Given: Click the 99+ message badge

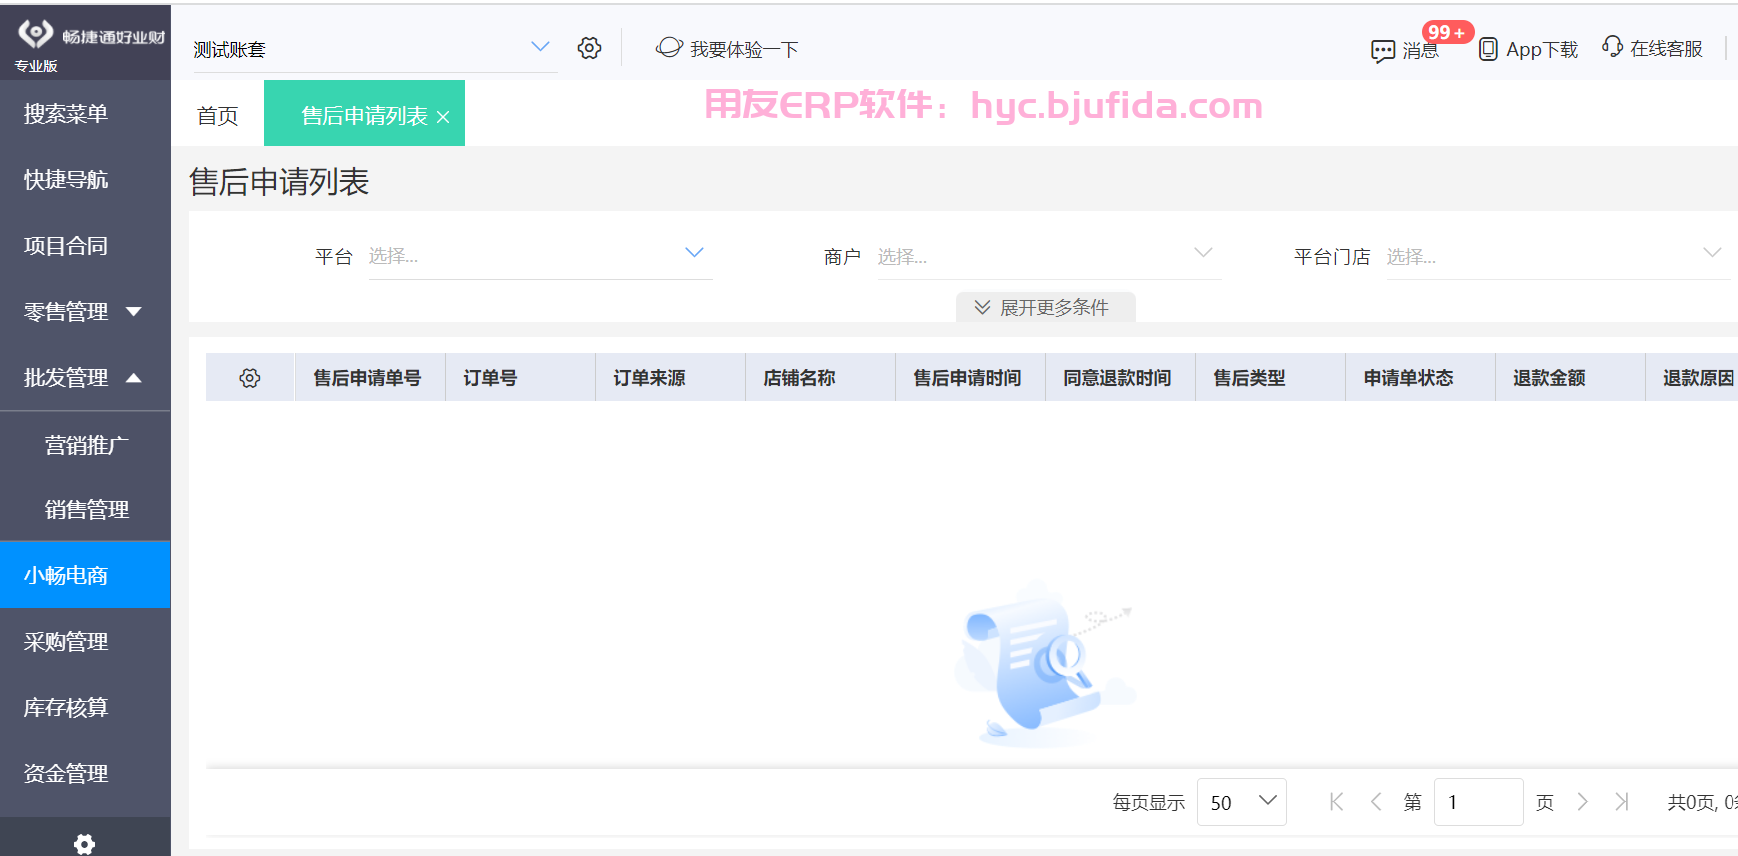Looking at the screenshot, I should (x=1447, y=32).
